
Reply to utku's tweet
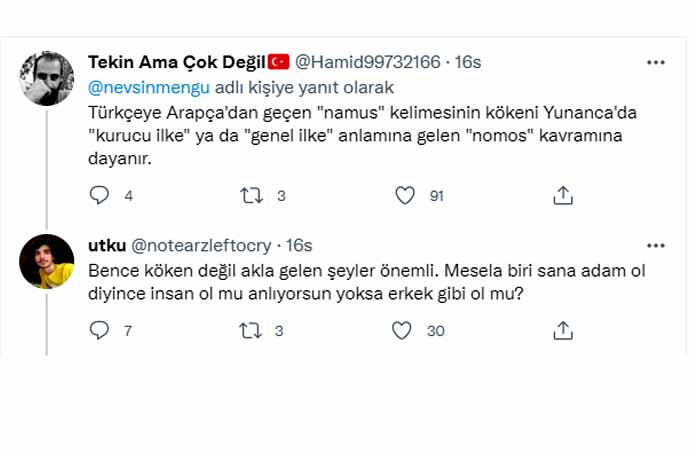tap(99, 330)
